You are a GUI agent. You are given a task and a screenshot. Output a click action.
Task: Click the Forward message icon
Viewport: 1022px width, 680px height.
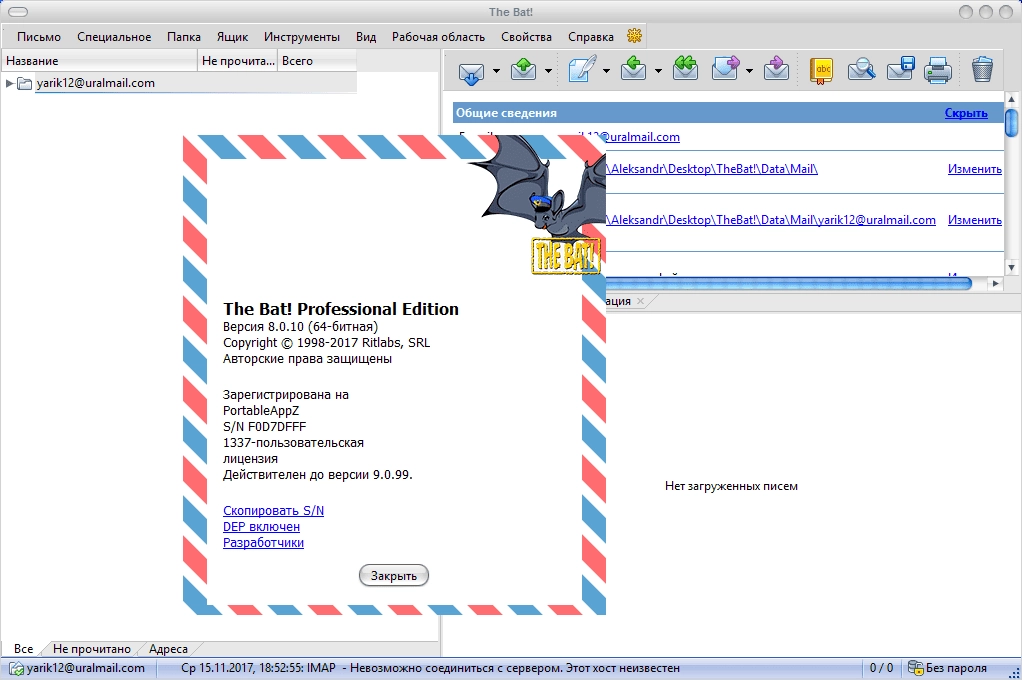click(725, 70)
